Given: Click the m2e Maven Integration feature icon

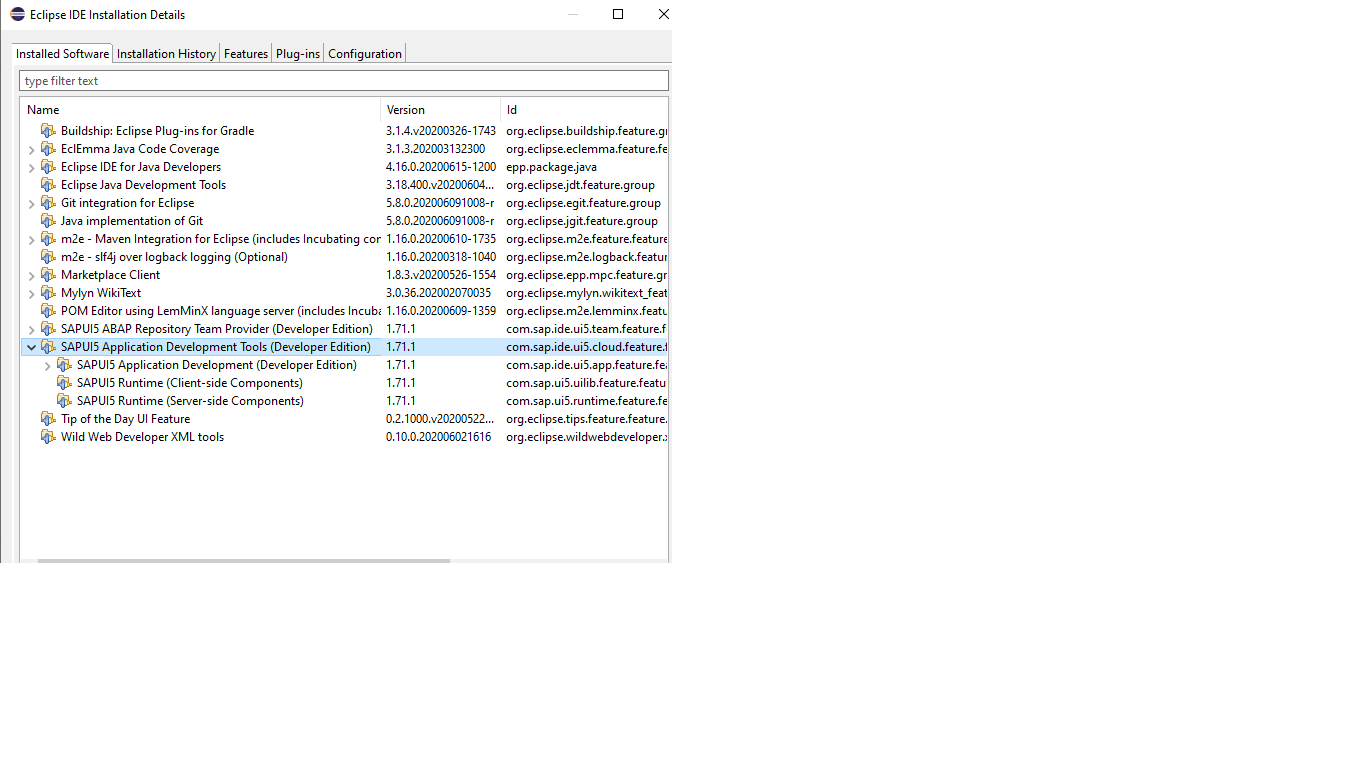Looking at the screenshot, I should point(48,239).
